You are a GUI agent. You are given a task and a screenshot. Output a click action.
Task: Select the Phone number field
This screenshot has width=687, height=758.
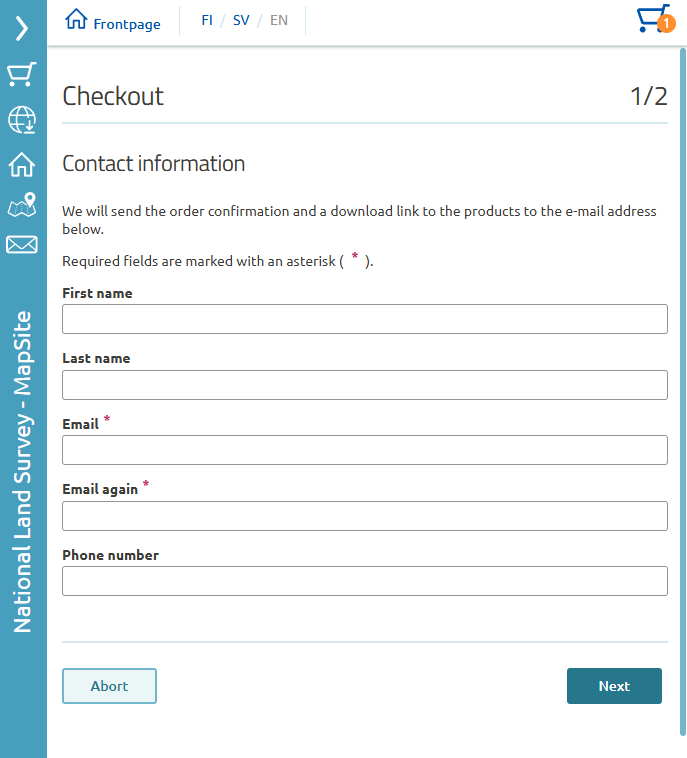[365, 581]
